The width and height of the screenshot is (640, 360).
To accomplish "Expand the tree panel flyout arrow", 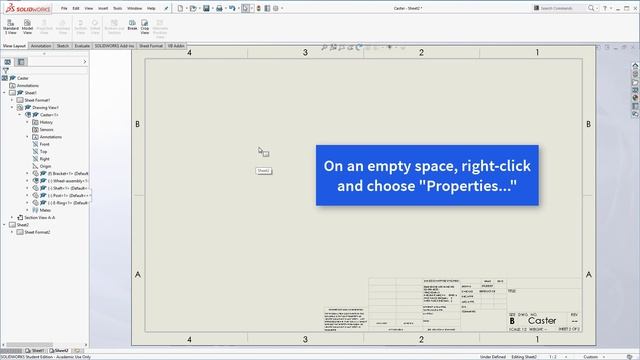I will [x=84, y=62].
